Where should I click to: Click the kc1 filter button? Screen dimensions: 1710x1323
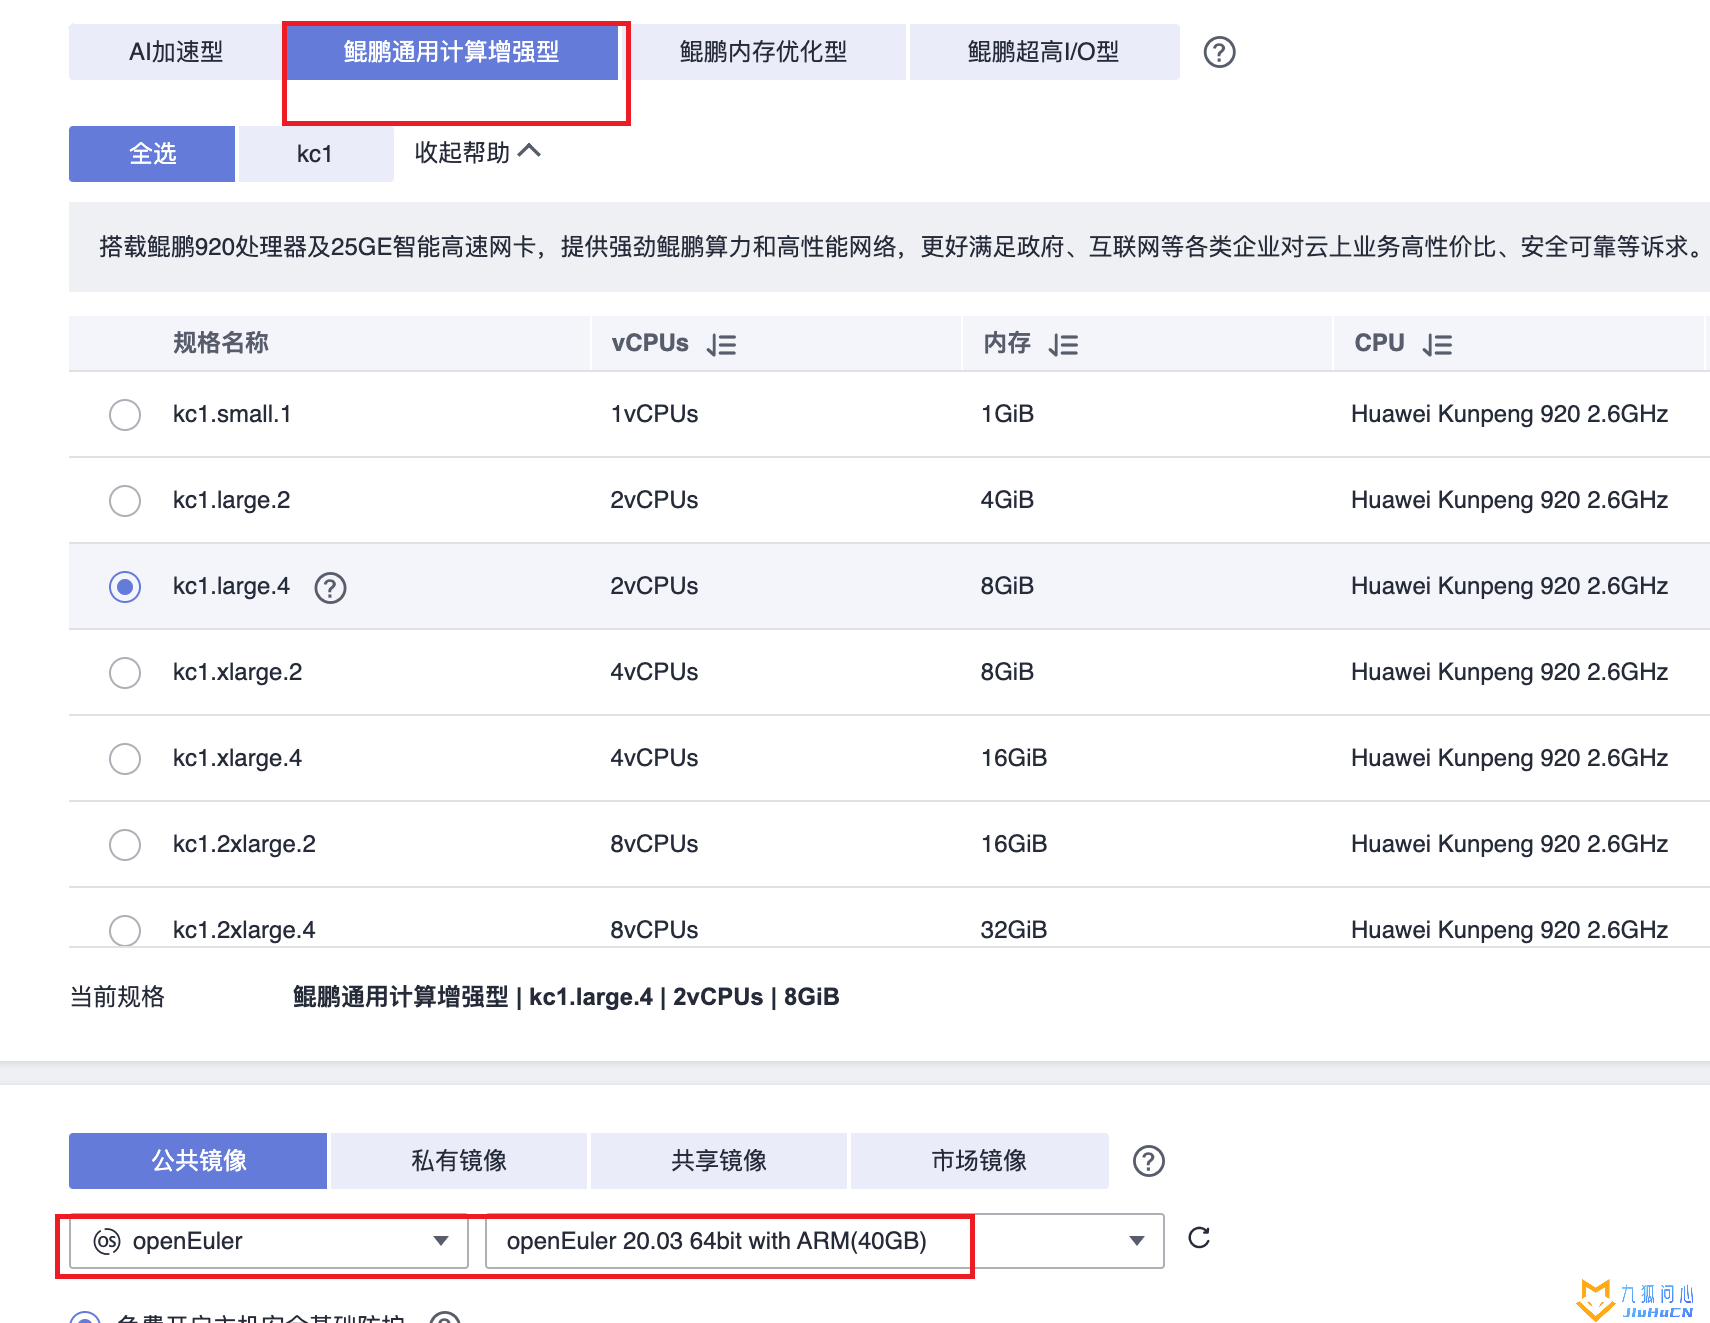click(315, 154)
